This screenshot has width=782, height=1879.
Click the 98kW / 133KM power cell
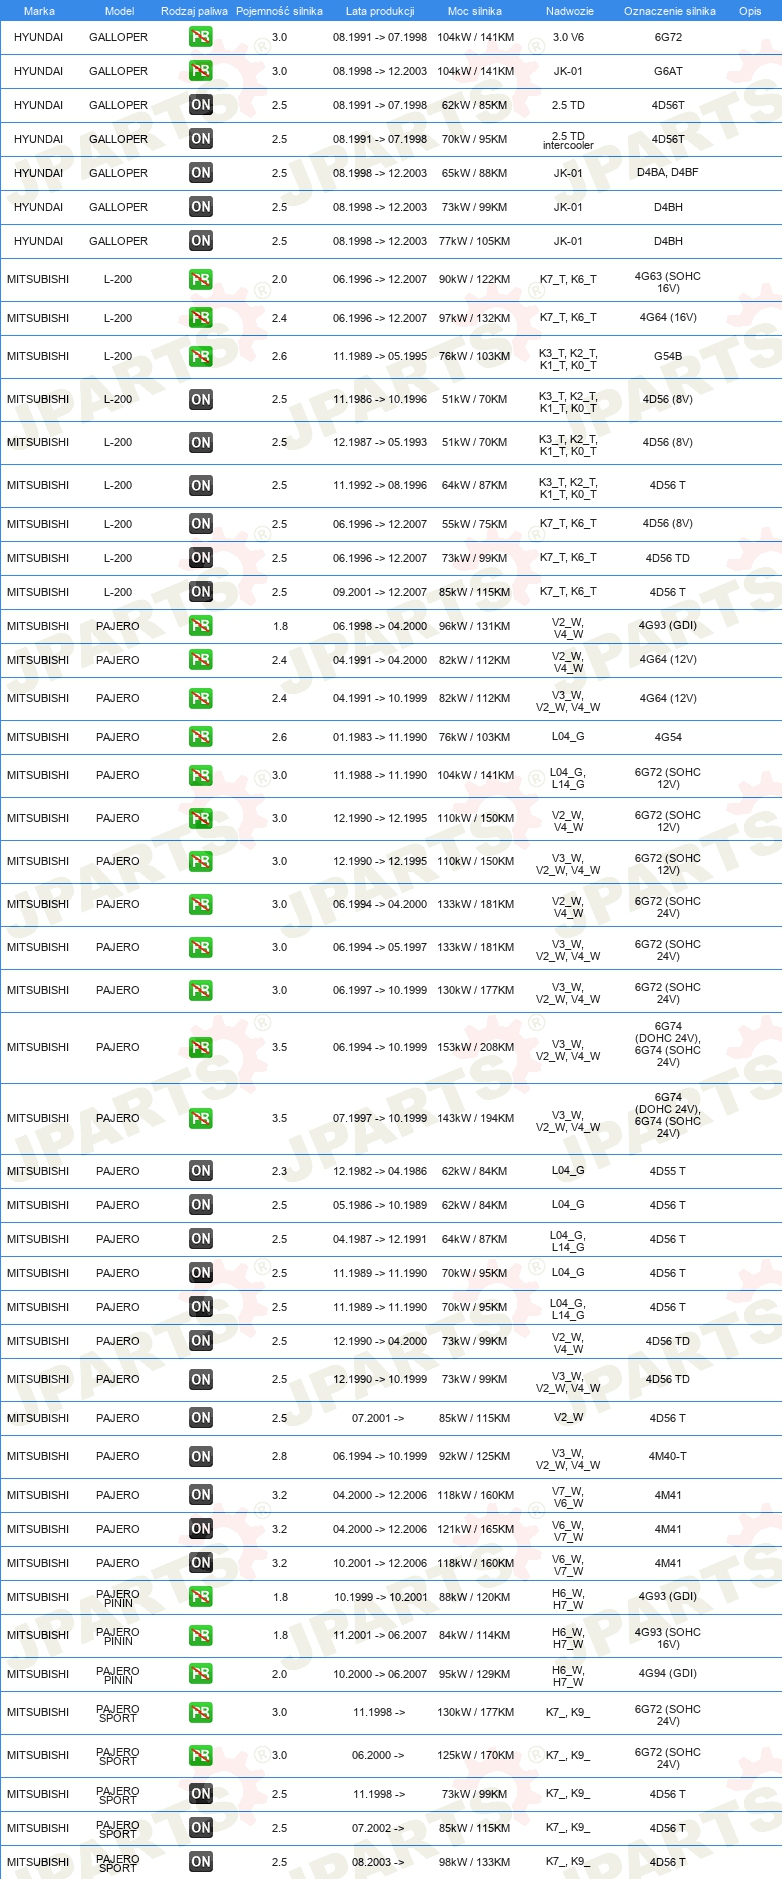click(x=475, y=1862)
